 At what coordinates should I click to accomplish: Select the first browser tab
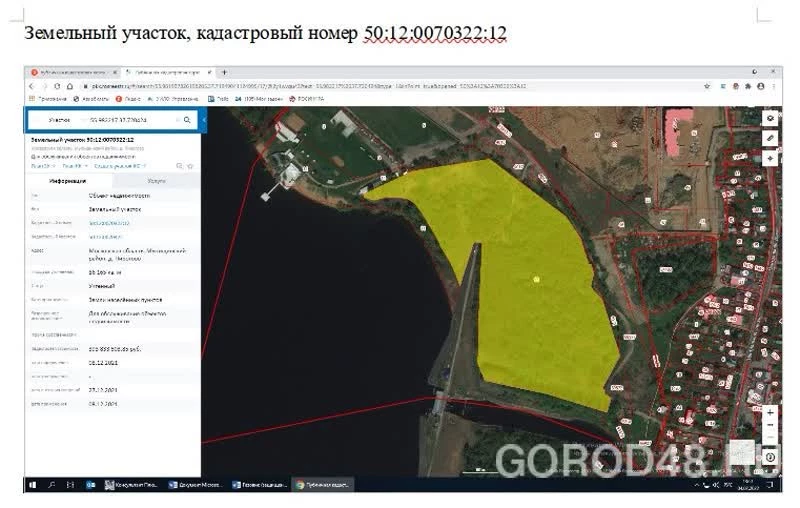click(72, 72)
